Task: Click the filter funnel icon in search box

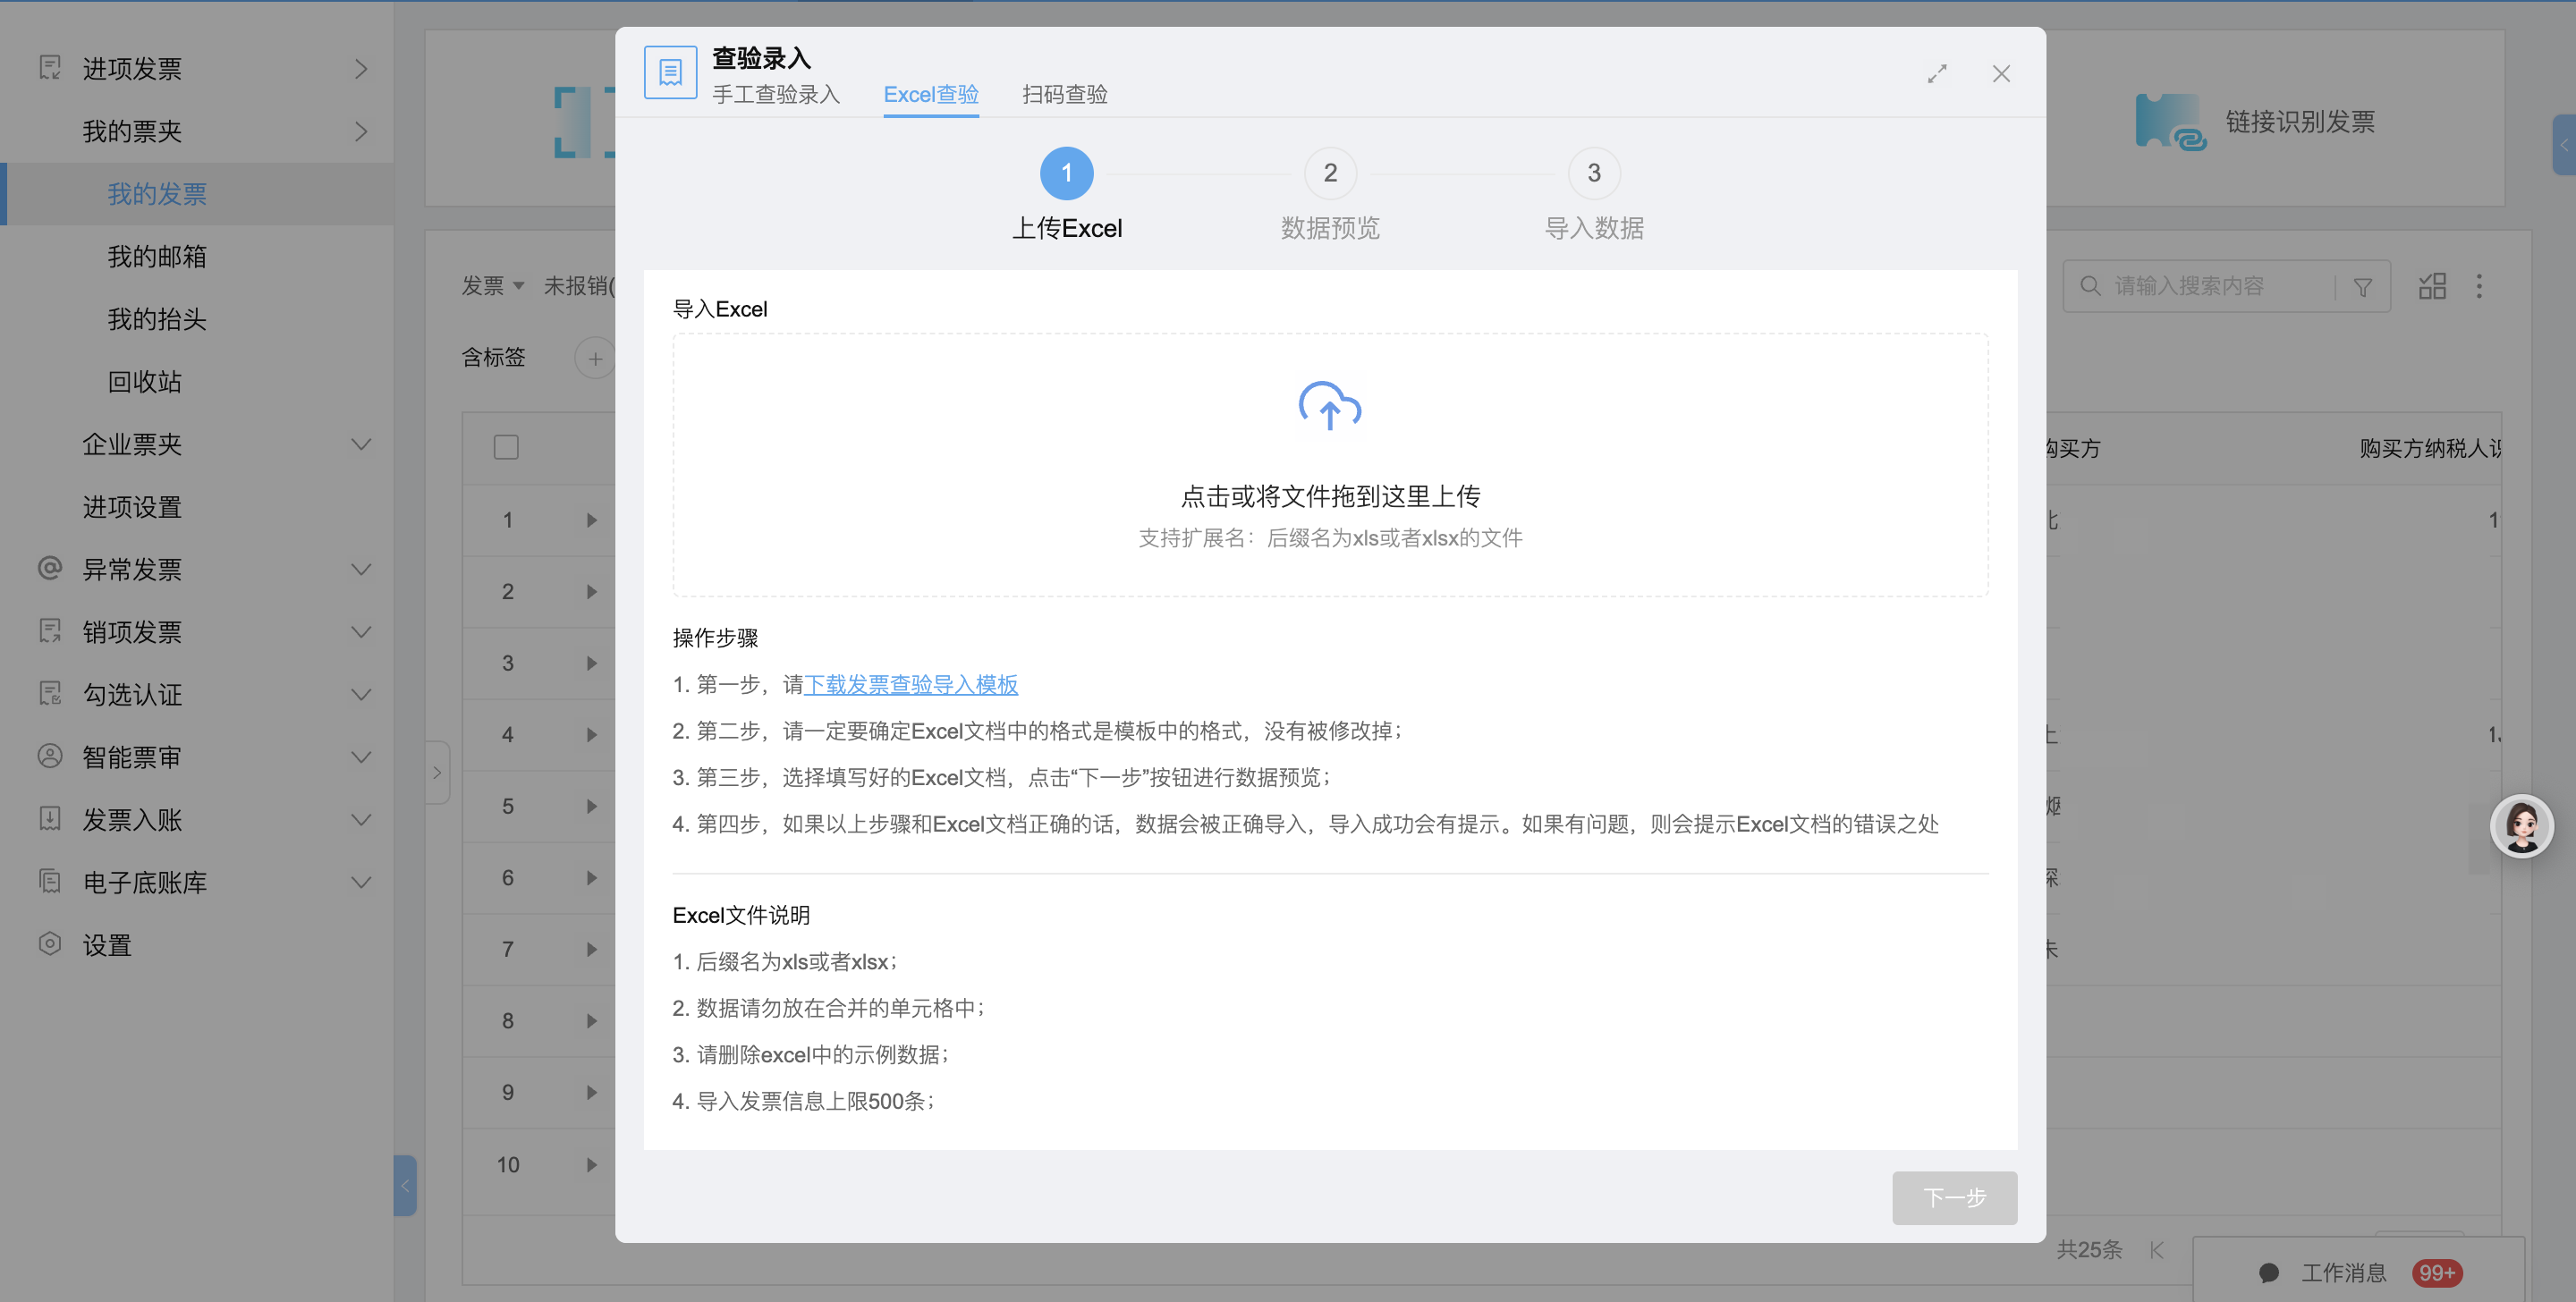Action: tap(2363, 287)
